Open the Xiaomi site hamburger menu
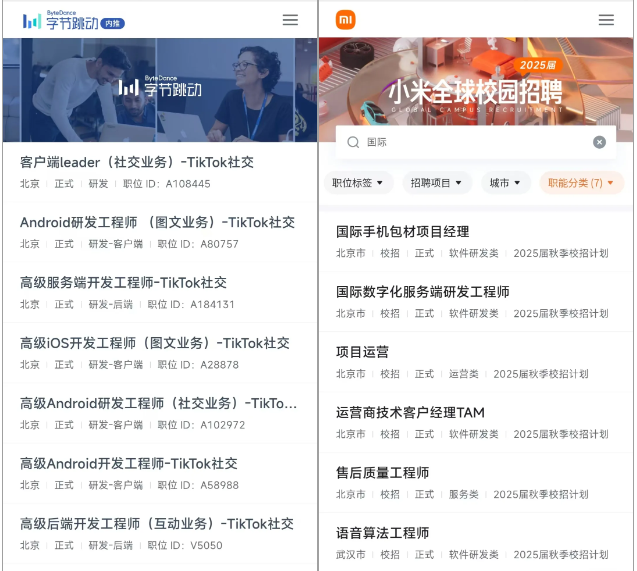The width and height of the screenshot is (637, 571). click(606, 20)
